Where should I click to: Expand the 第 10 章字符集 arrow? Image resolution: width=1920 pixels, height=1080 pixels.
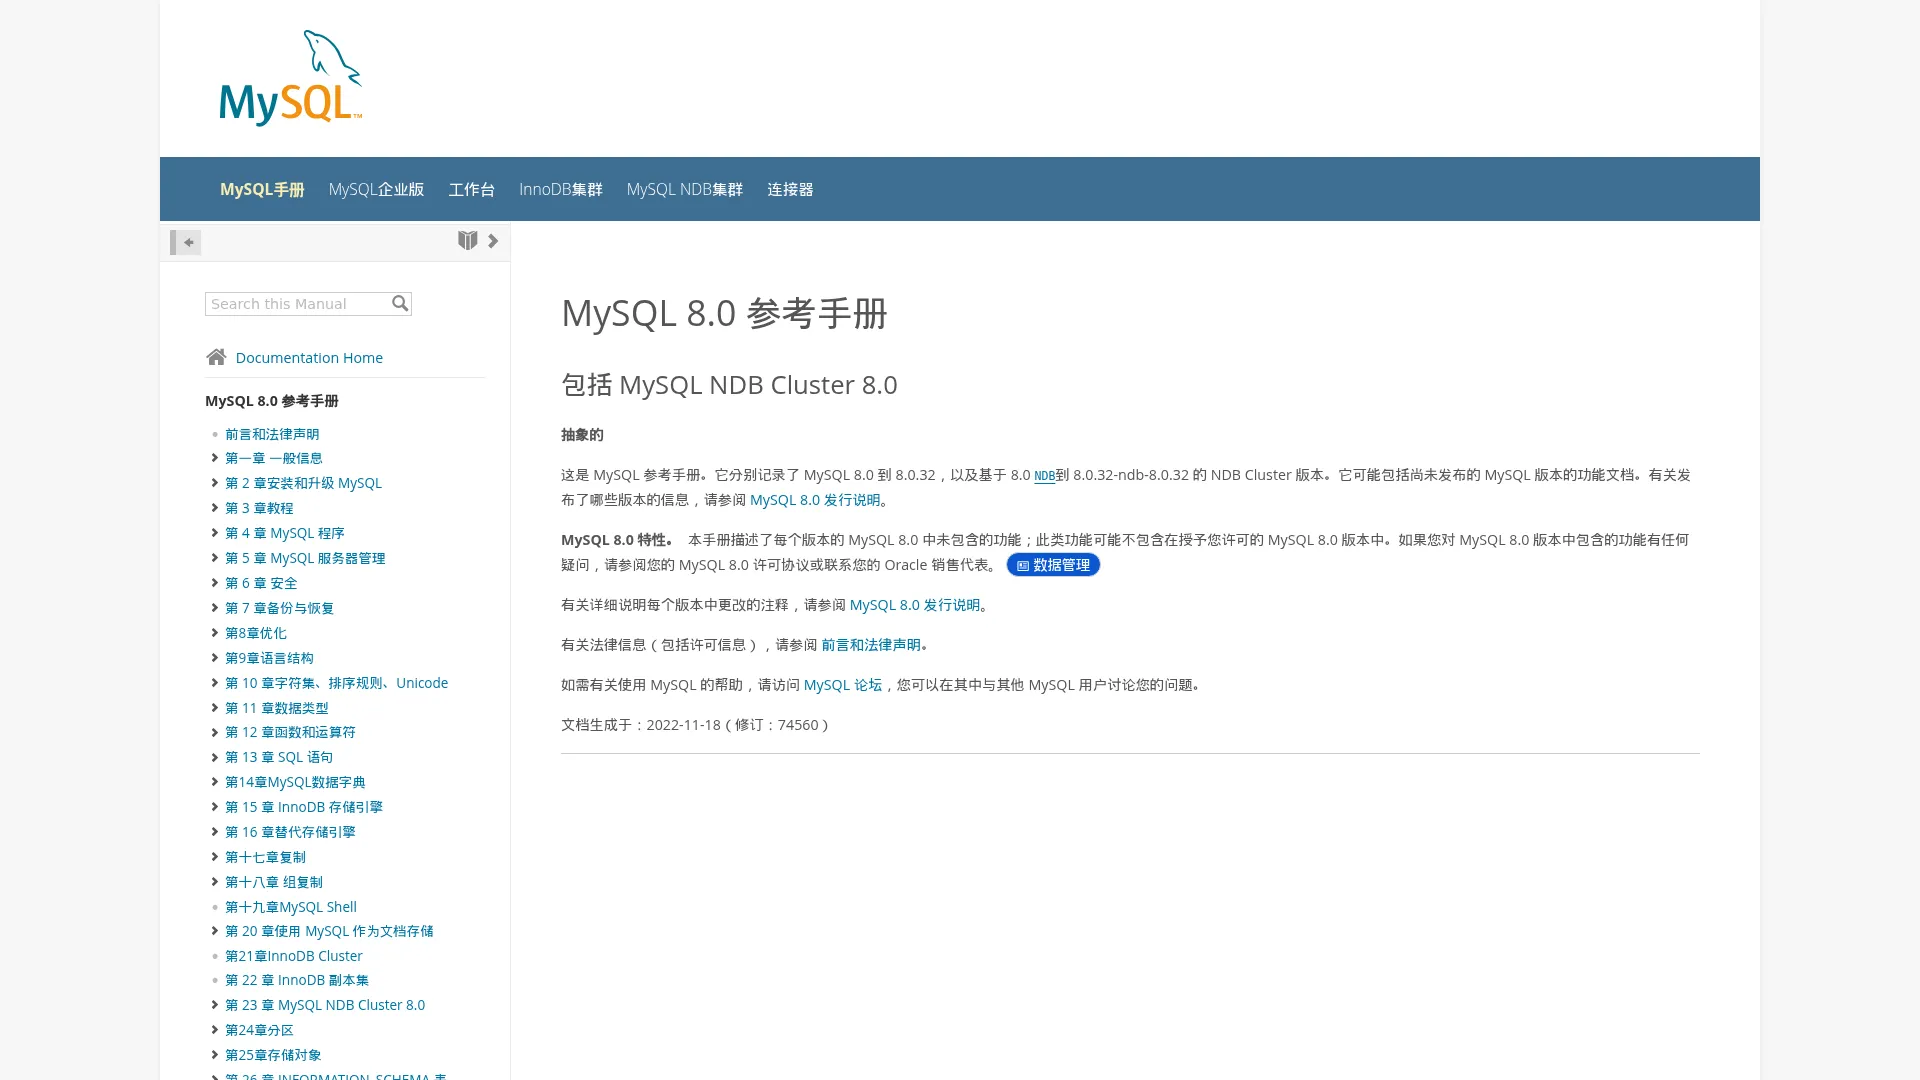pos(214,683)
